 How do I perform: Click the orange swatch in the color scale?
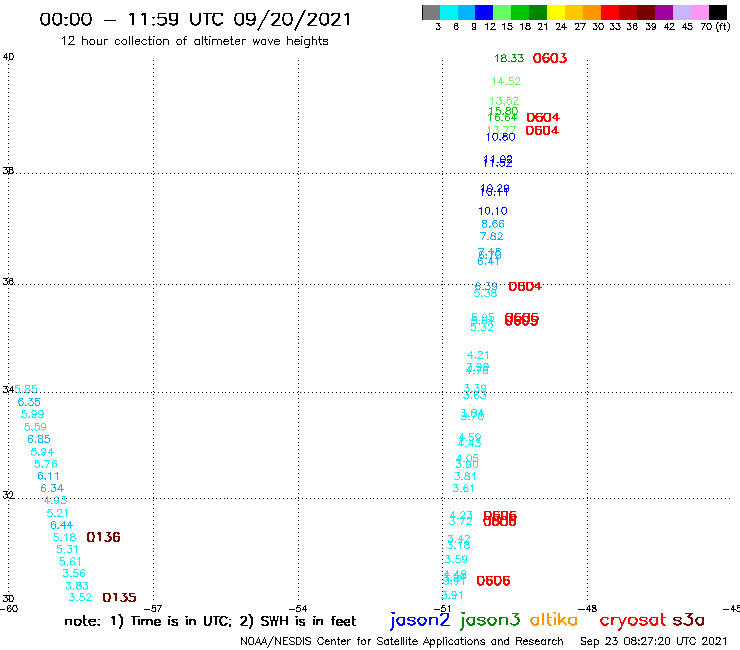click(592, 12)
